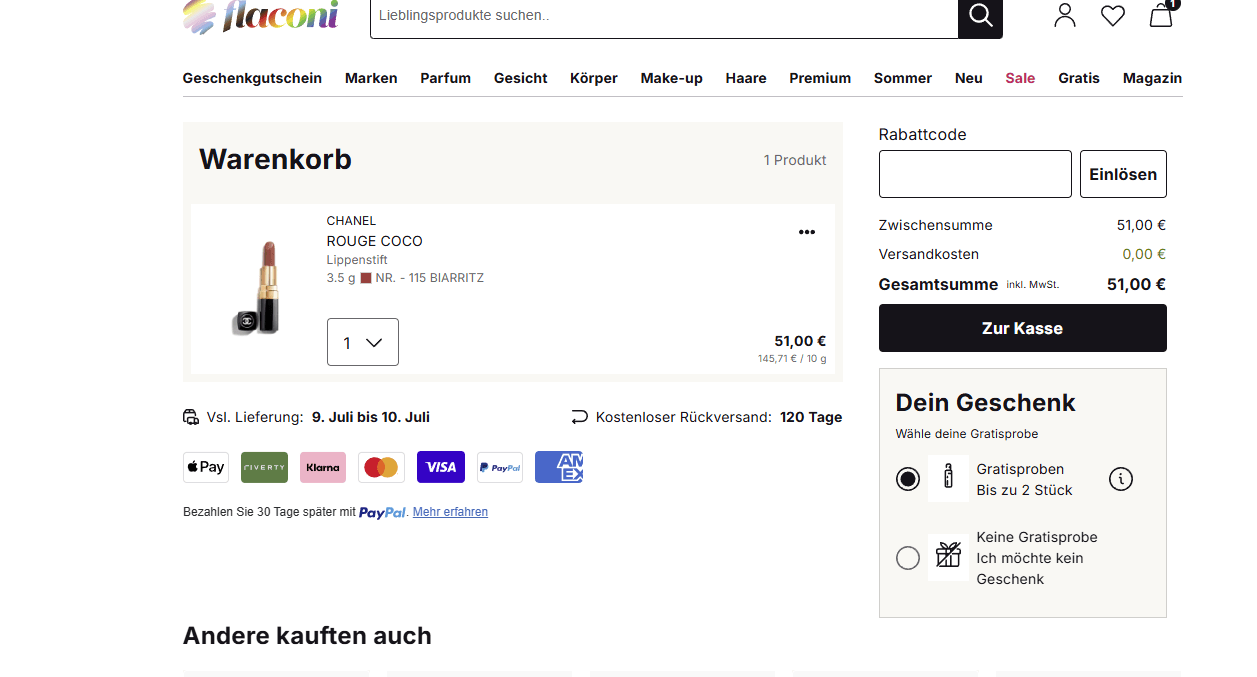Click the PayPal logo in pay-later text
This screenshot has width=1257, height=677.
point(382,512)
